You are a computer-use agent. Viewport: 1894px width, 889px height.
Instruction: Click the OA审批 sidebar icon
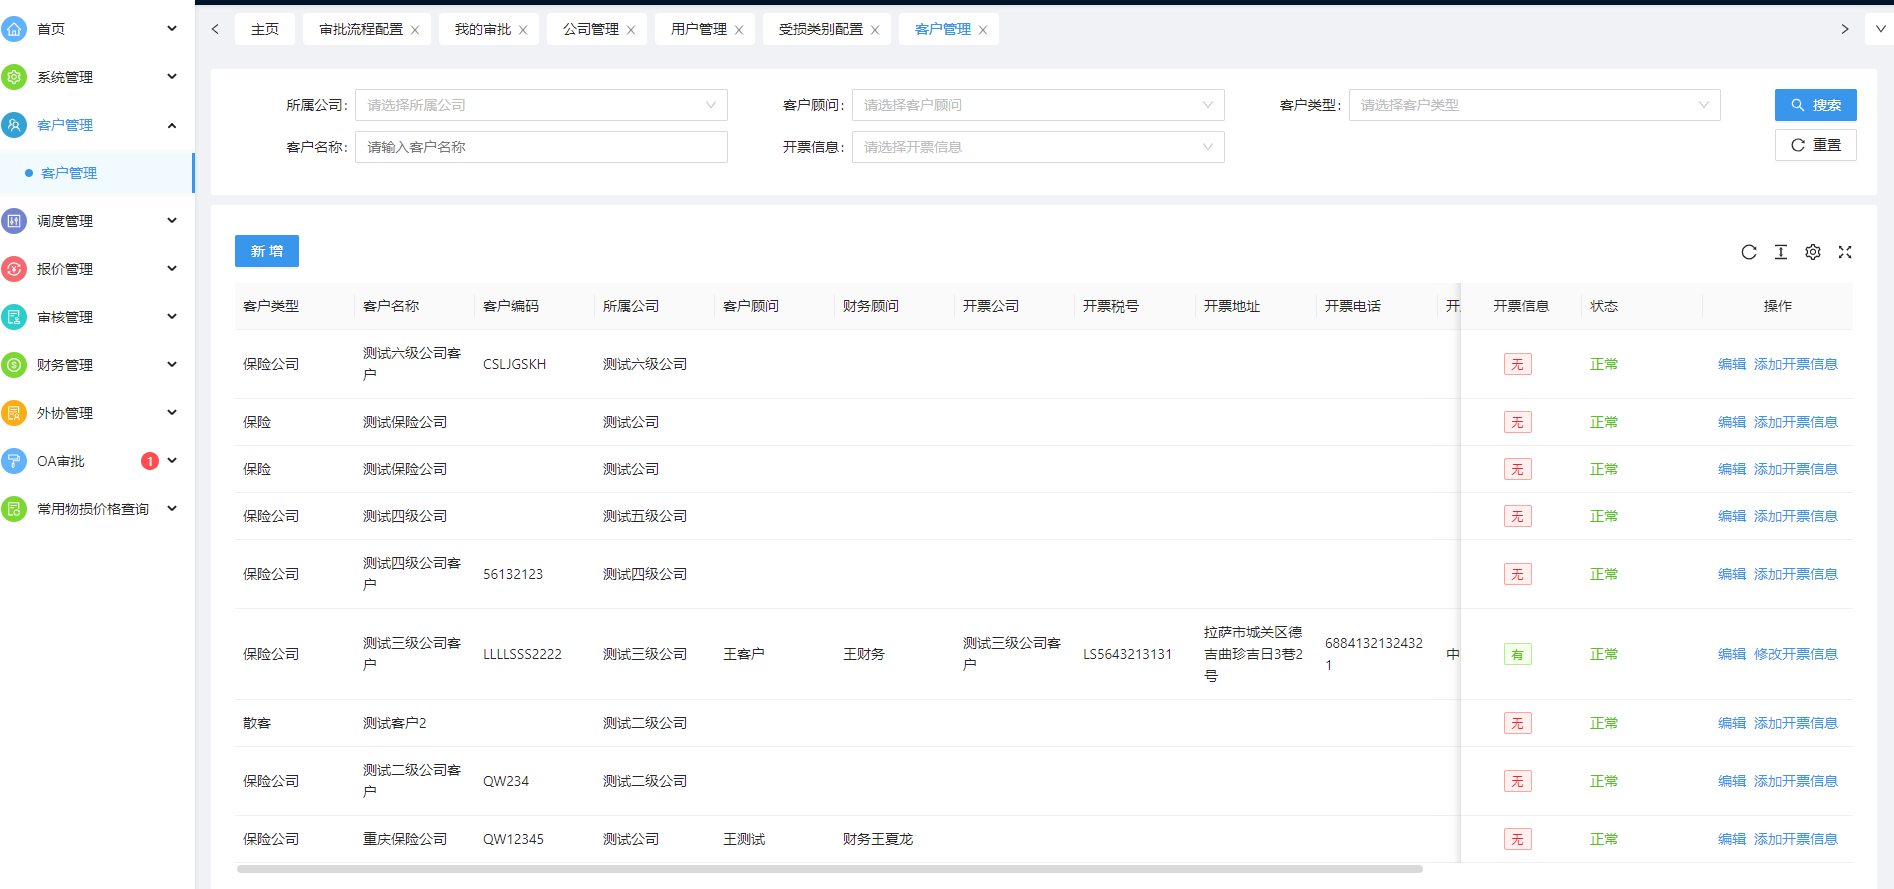(x=14, y=461)
